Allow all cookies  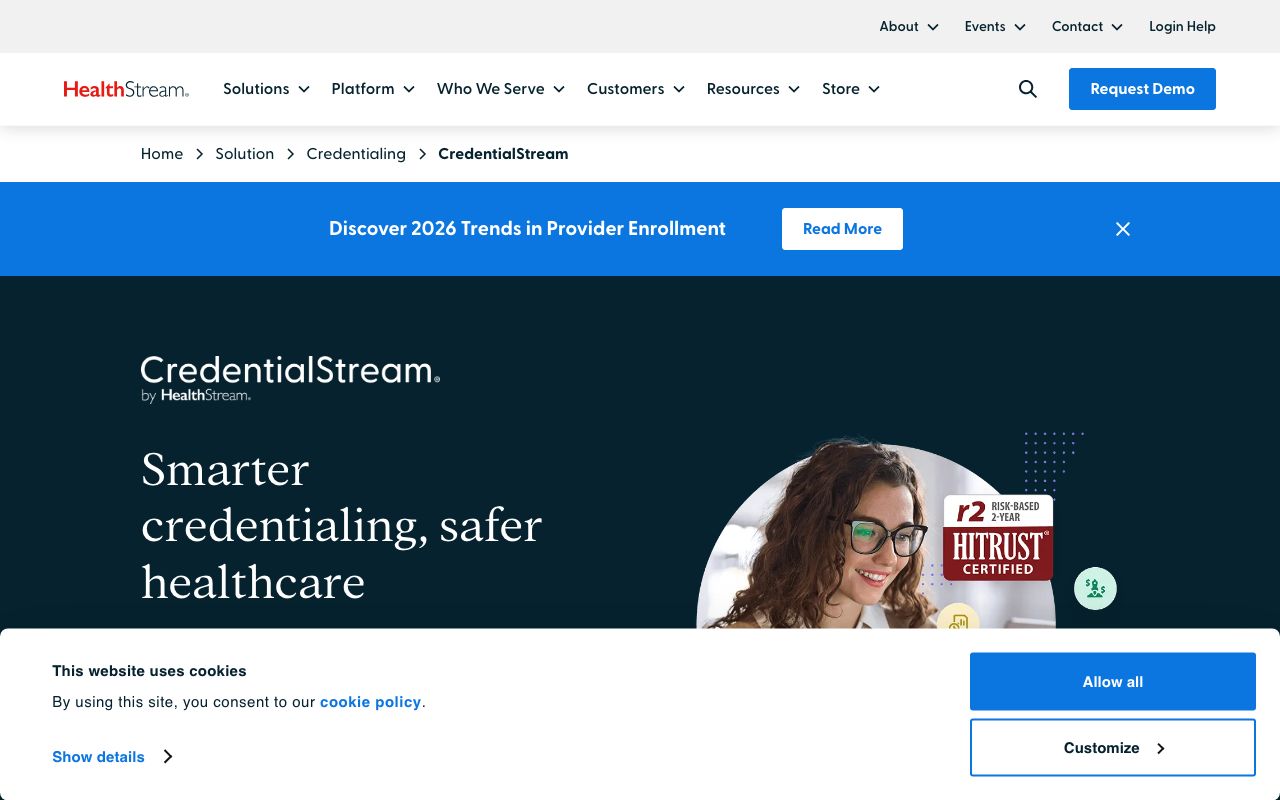pos(1113,682)
